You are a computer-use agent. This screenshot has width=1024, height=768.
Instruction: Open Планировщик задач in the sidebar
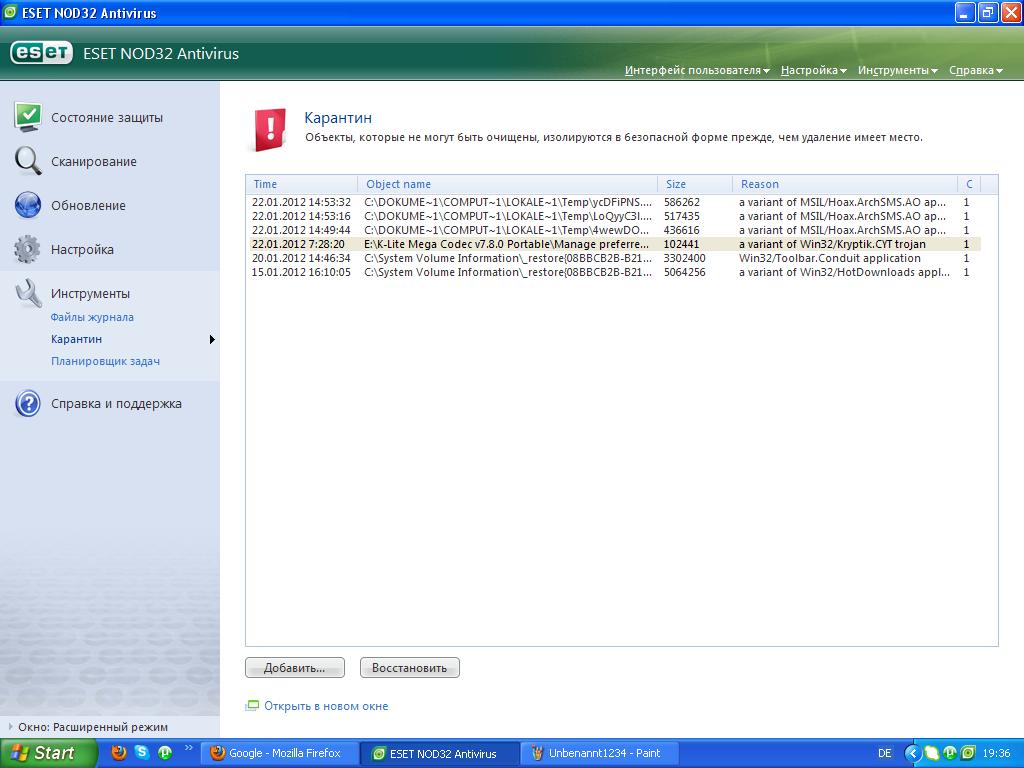tap(105, 361)
